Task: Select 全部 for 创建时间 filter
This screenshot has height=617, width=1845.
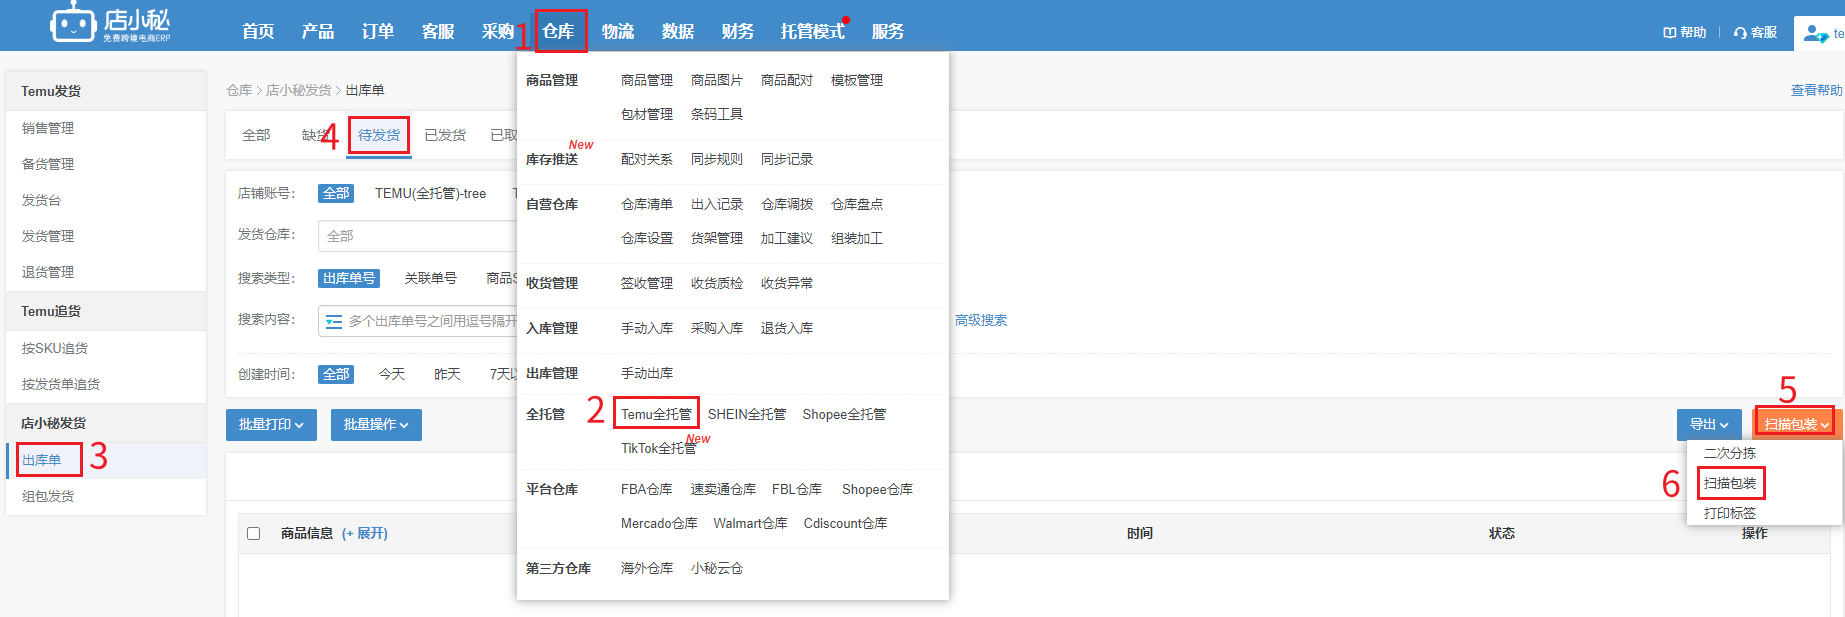Action: [336, 374]
